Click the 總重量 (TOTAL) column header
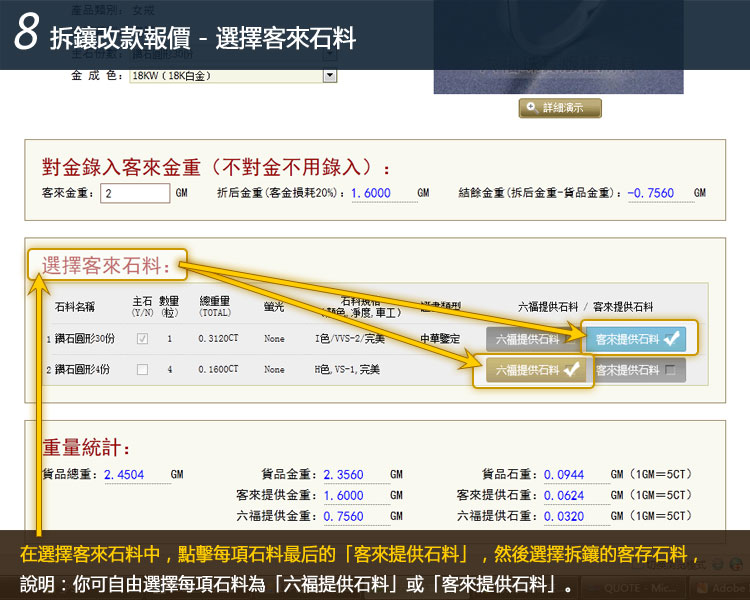750x600 pixels. 215,307
